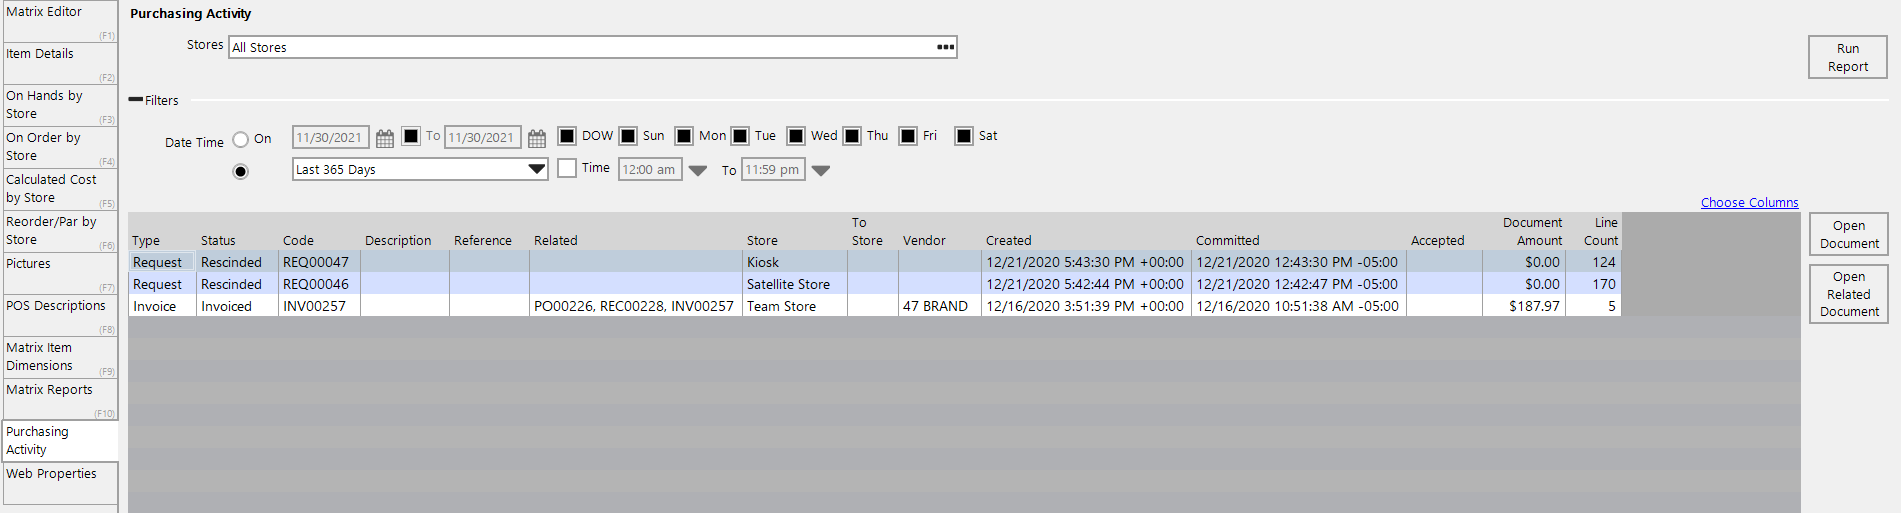Open the Matrix Reports tab
The image size is (1901, 513).
tap(60, 399)
